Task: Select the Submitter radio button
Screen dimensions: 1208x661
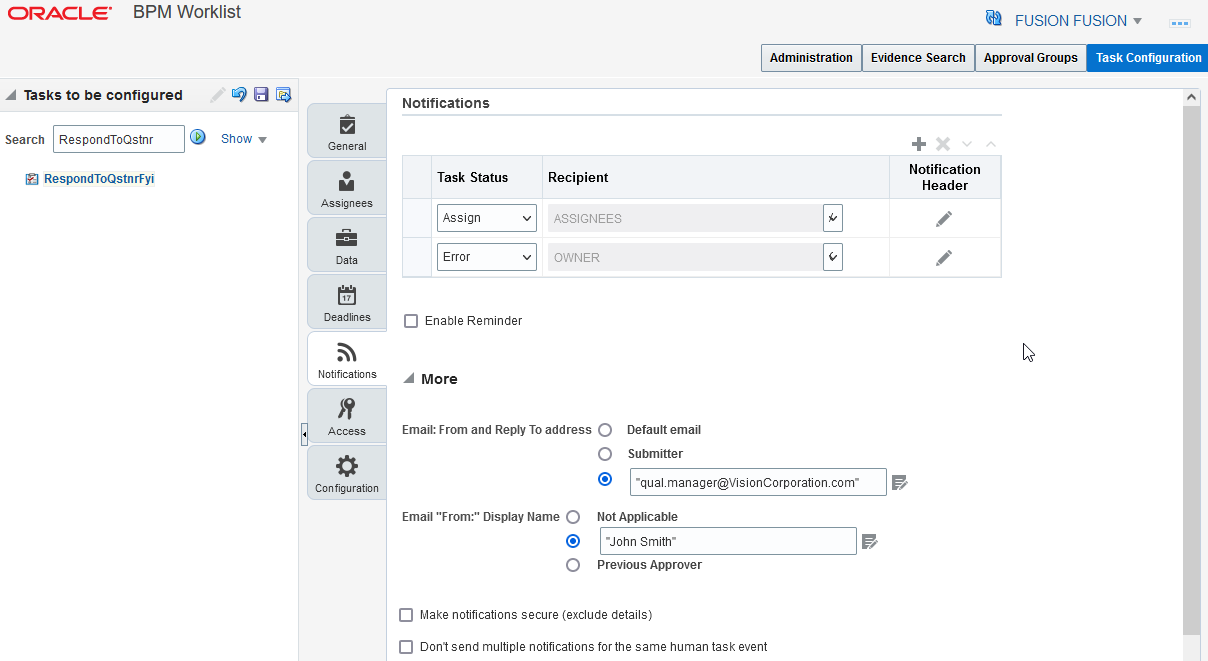Action: pos(605,453)
